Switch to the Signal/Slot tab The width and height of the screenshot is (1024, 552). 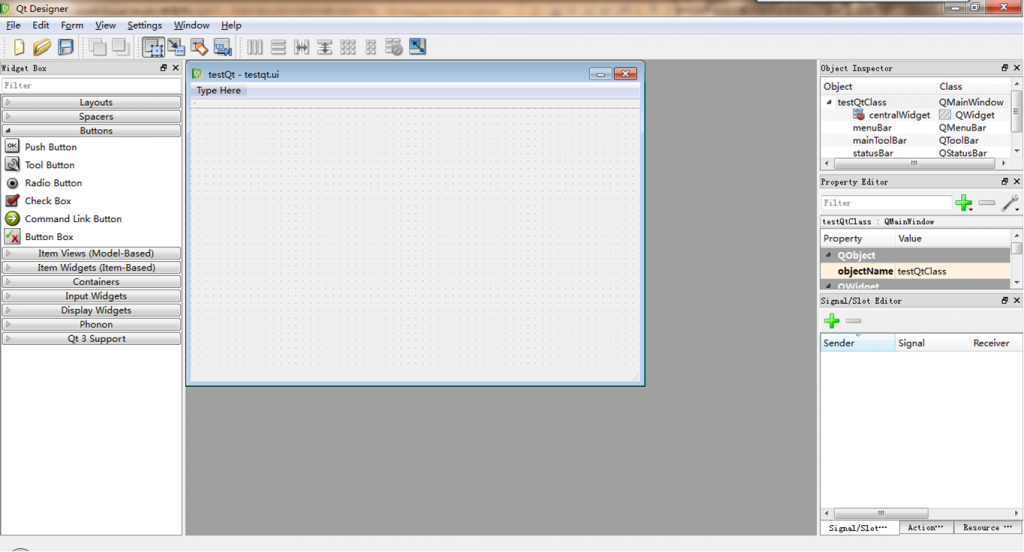[x=859, y=528]
